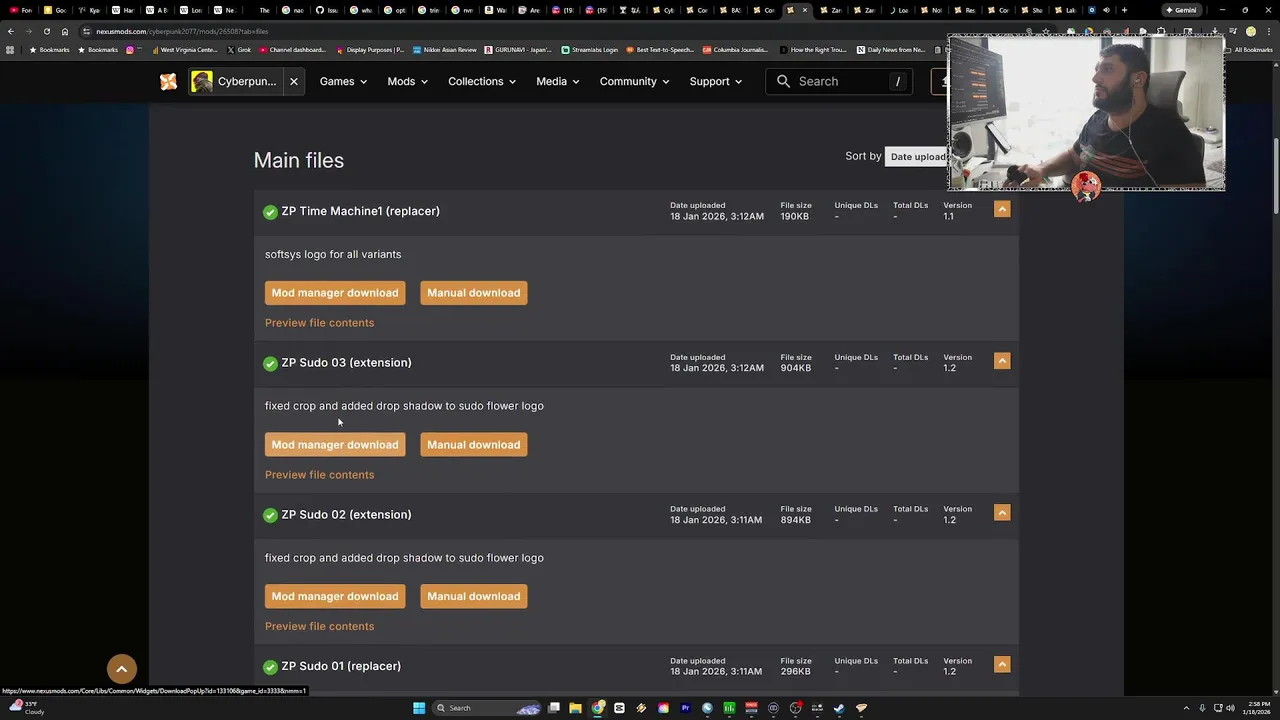Focus the site Search field
Image resolution: width=1280 pixels, height=720 pixels.
tap(839, 81)
